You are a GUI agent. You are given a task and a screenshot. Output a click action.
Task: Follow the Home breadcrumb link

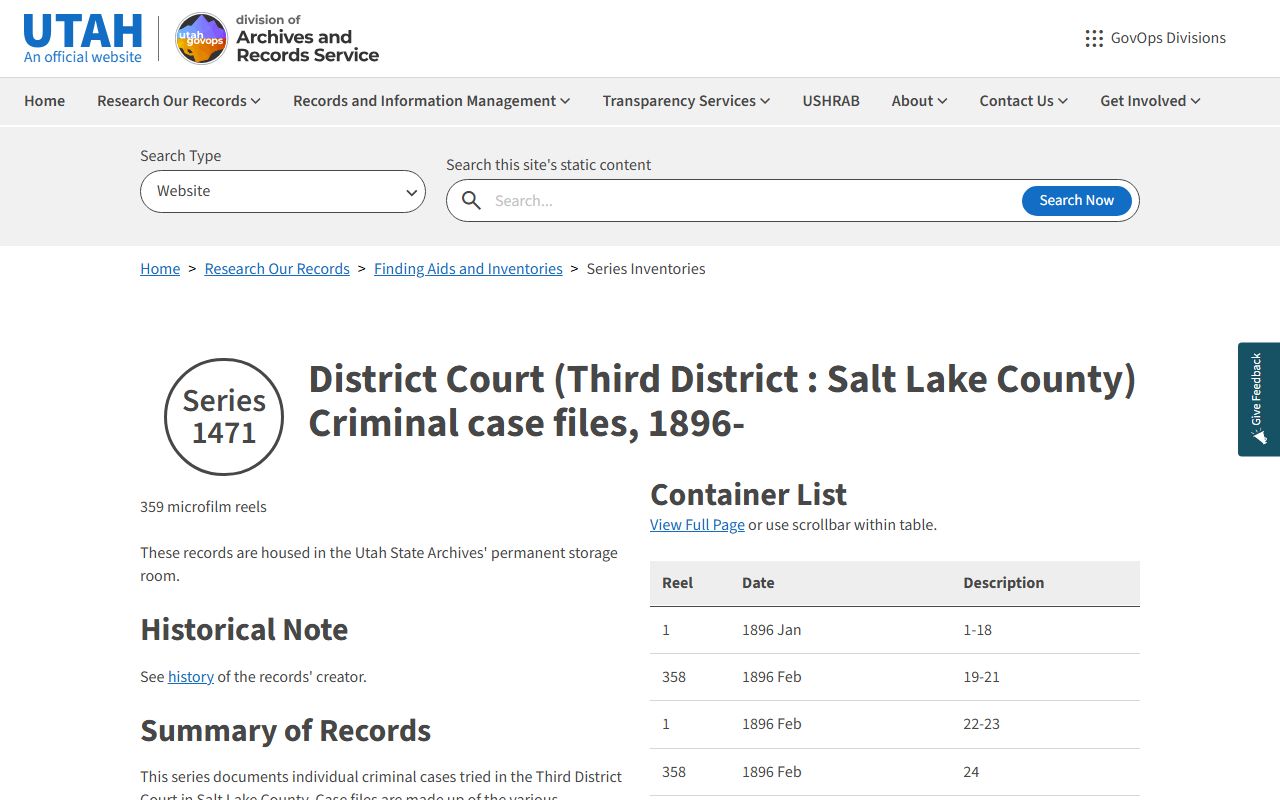pos(160,269)
